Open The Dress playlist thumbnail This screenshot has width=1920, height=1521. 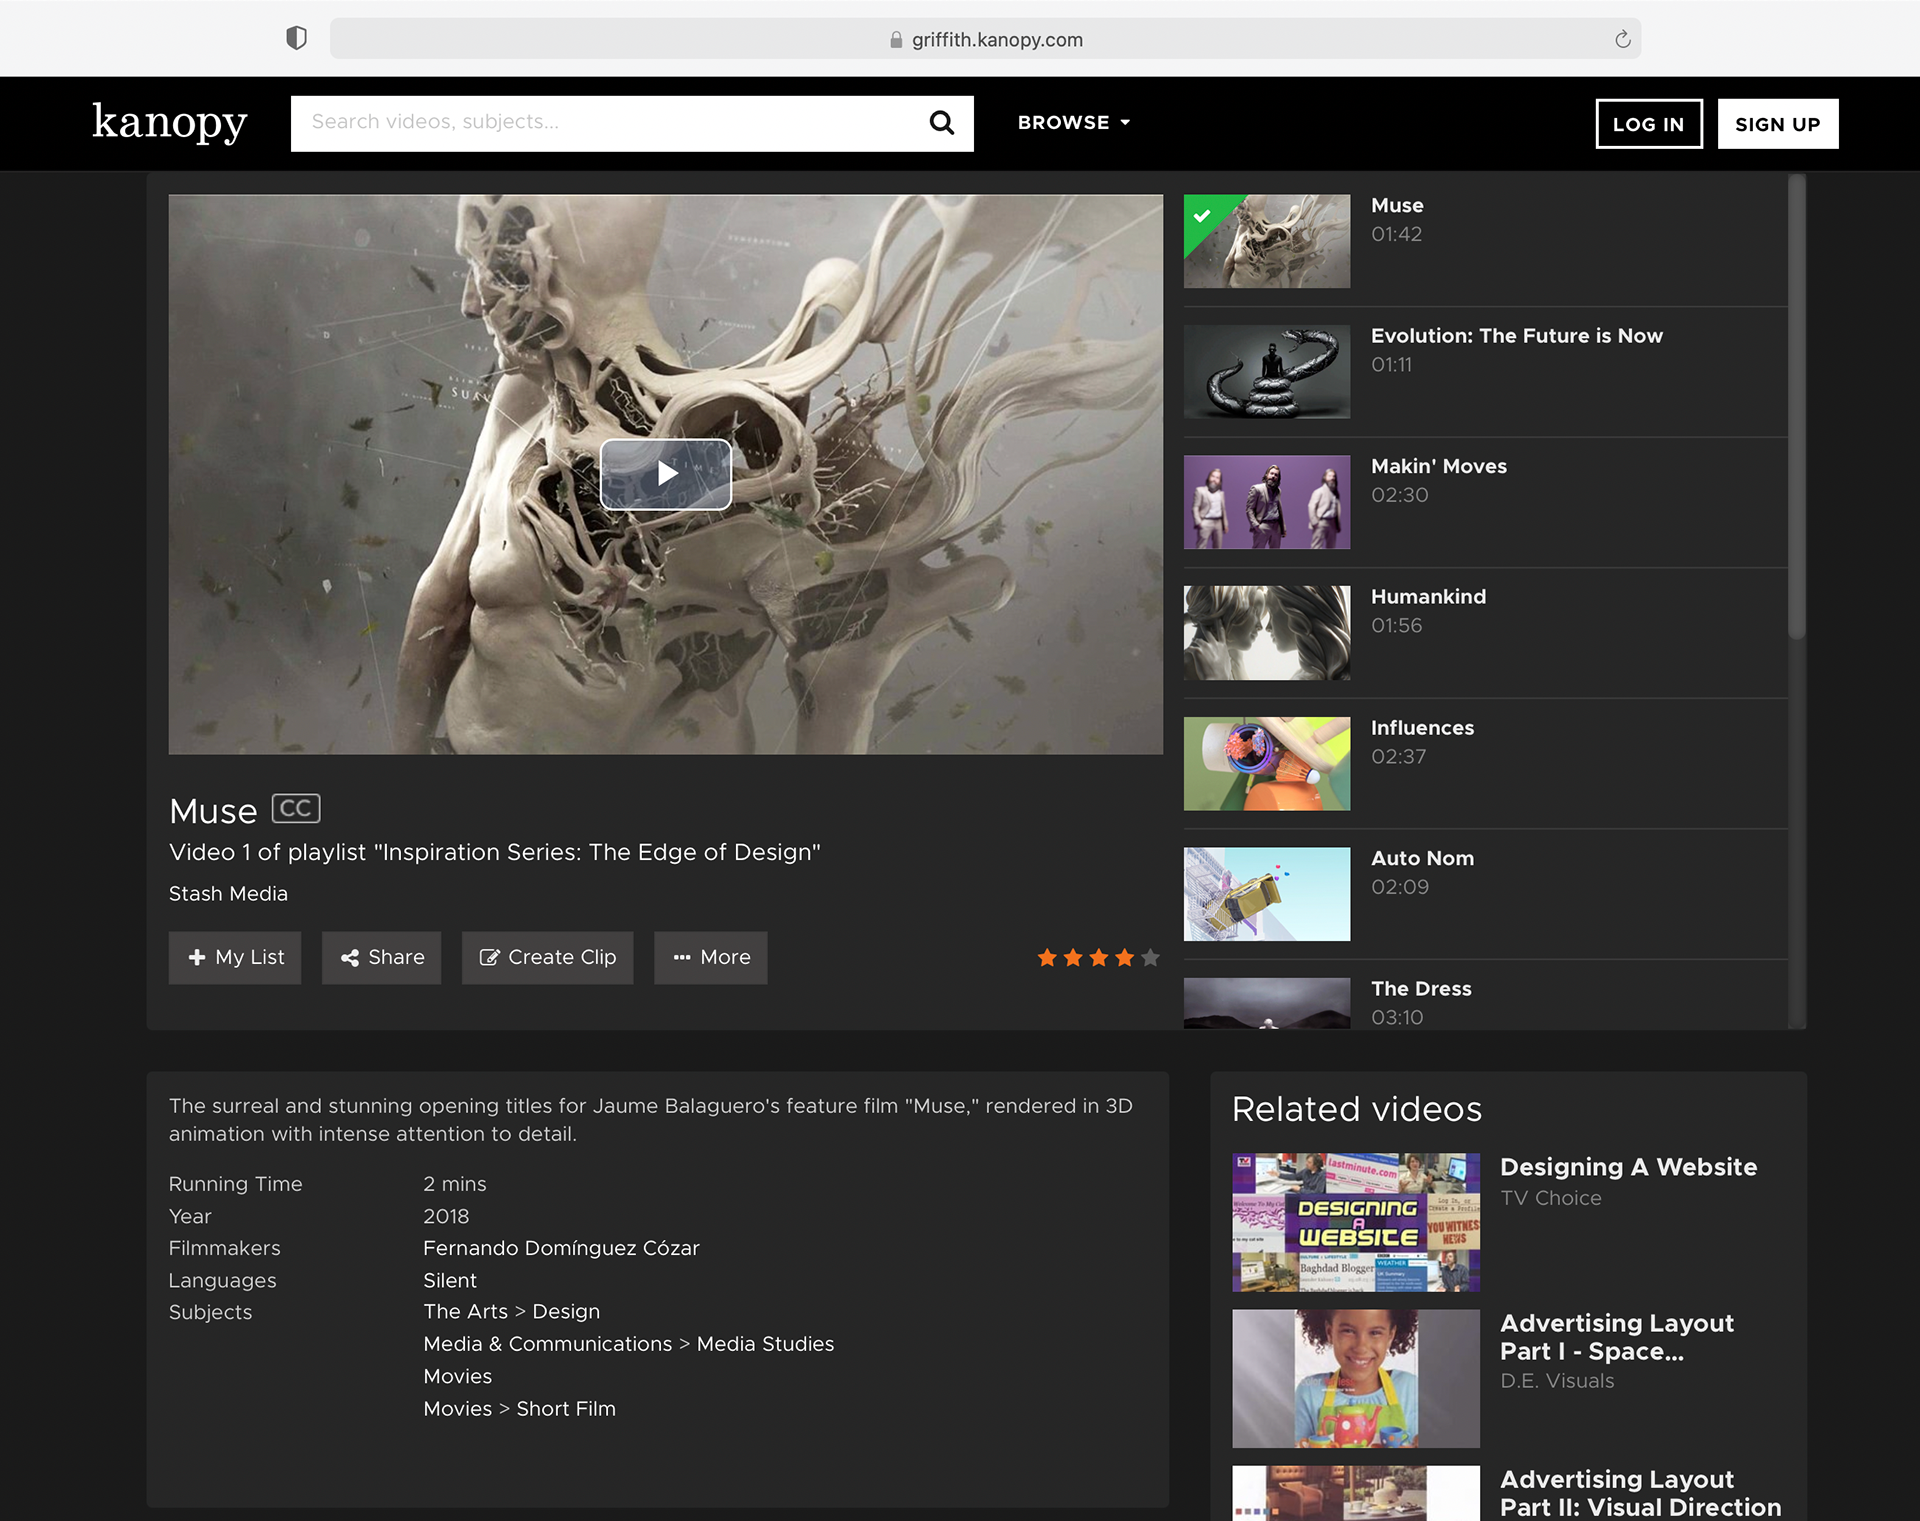(x=1267, y=1003)
